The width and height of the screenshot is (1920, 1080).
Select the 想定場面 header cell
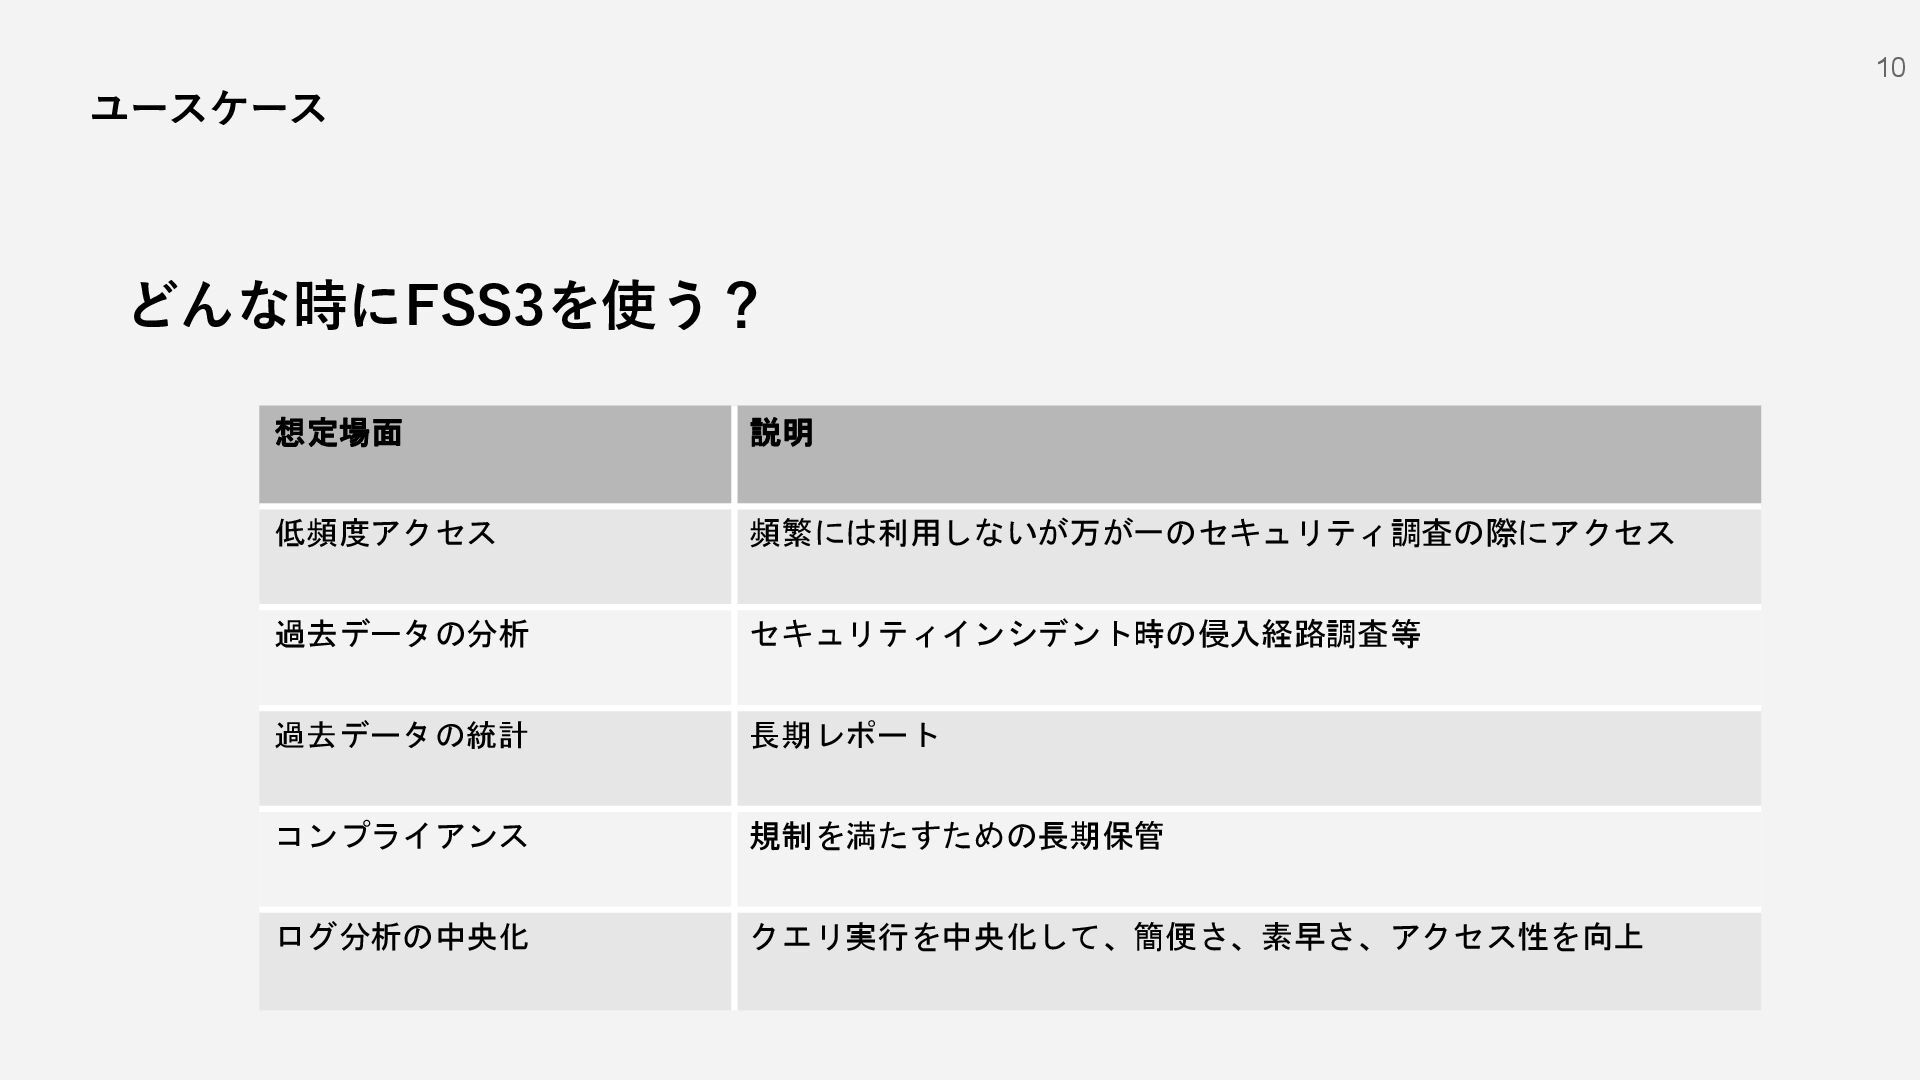[x=495, y=454]
